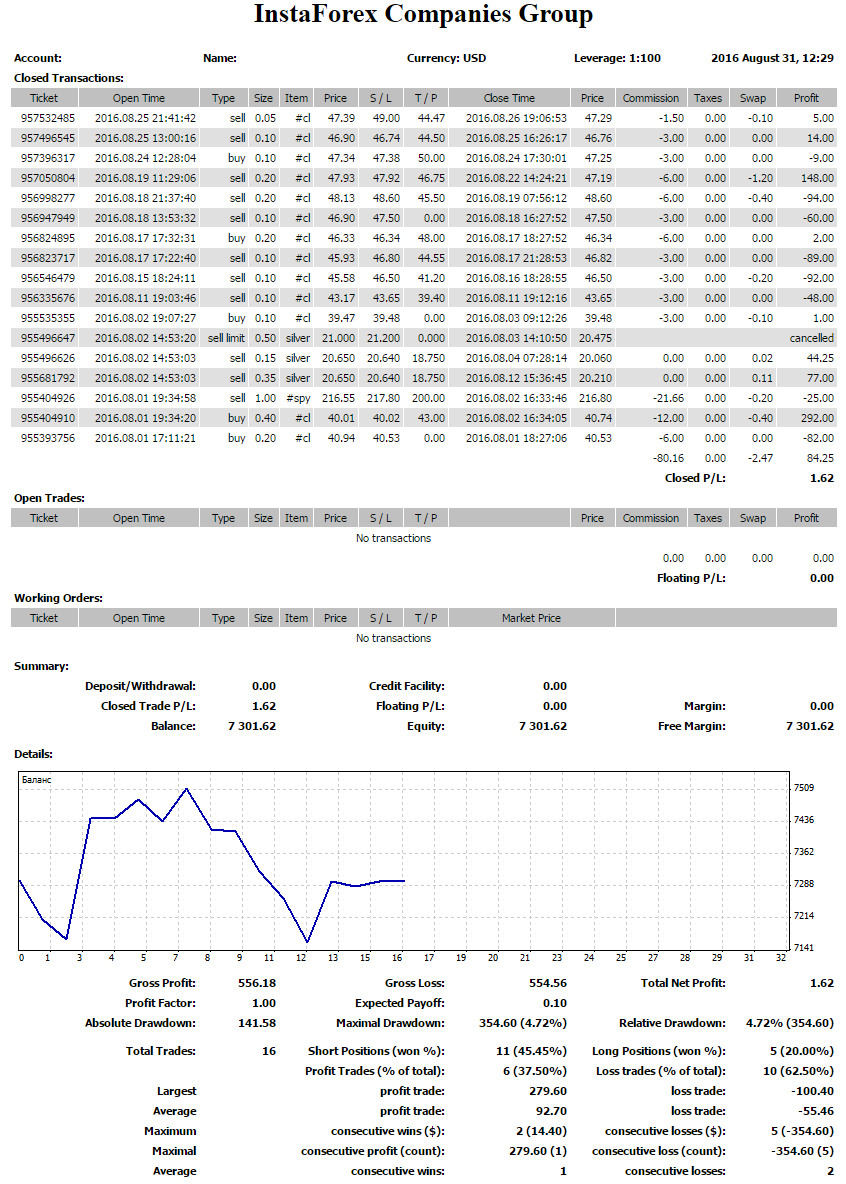Click the Market Price column header
Image resolution: width=846 pixels, height=1184 pixels.
coord(531,618)
